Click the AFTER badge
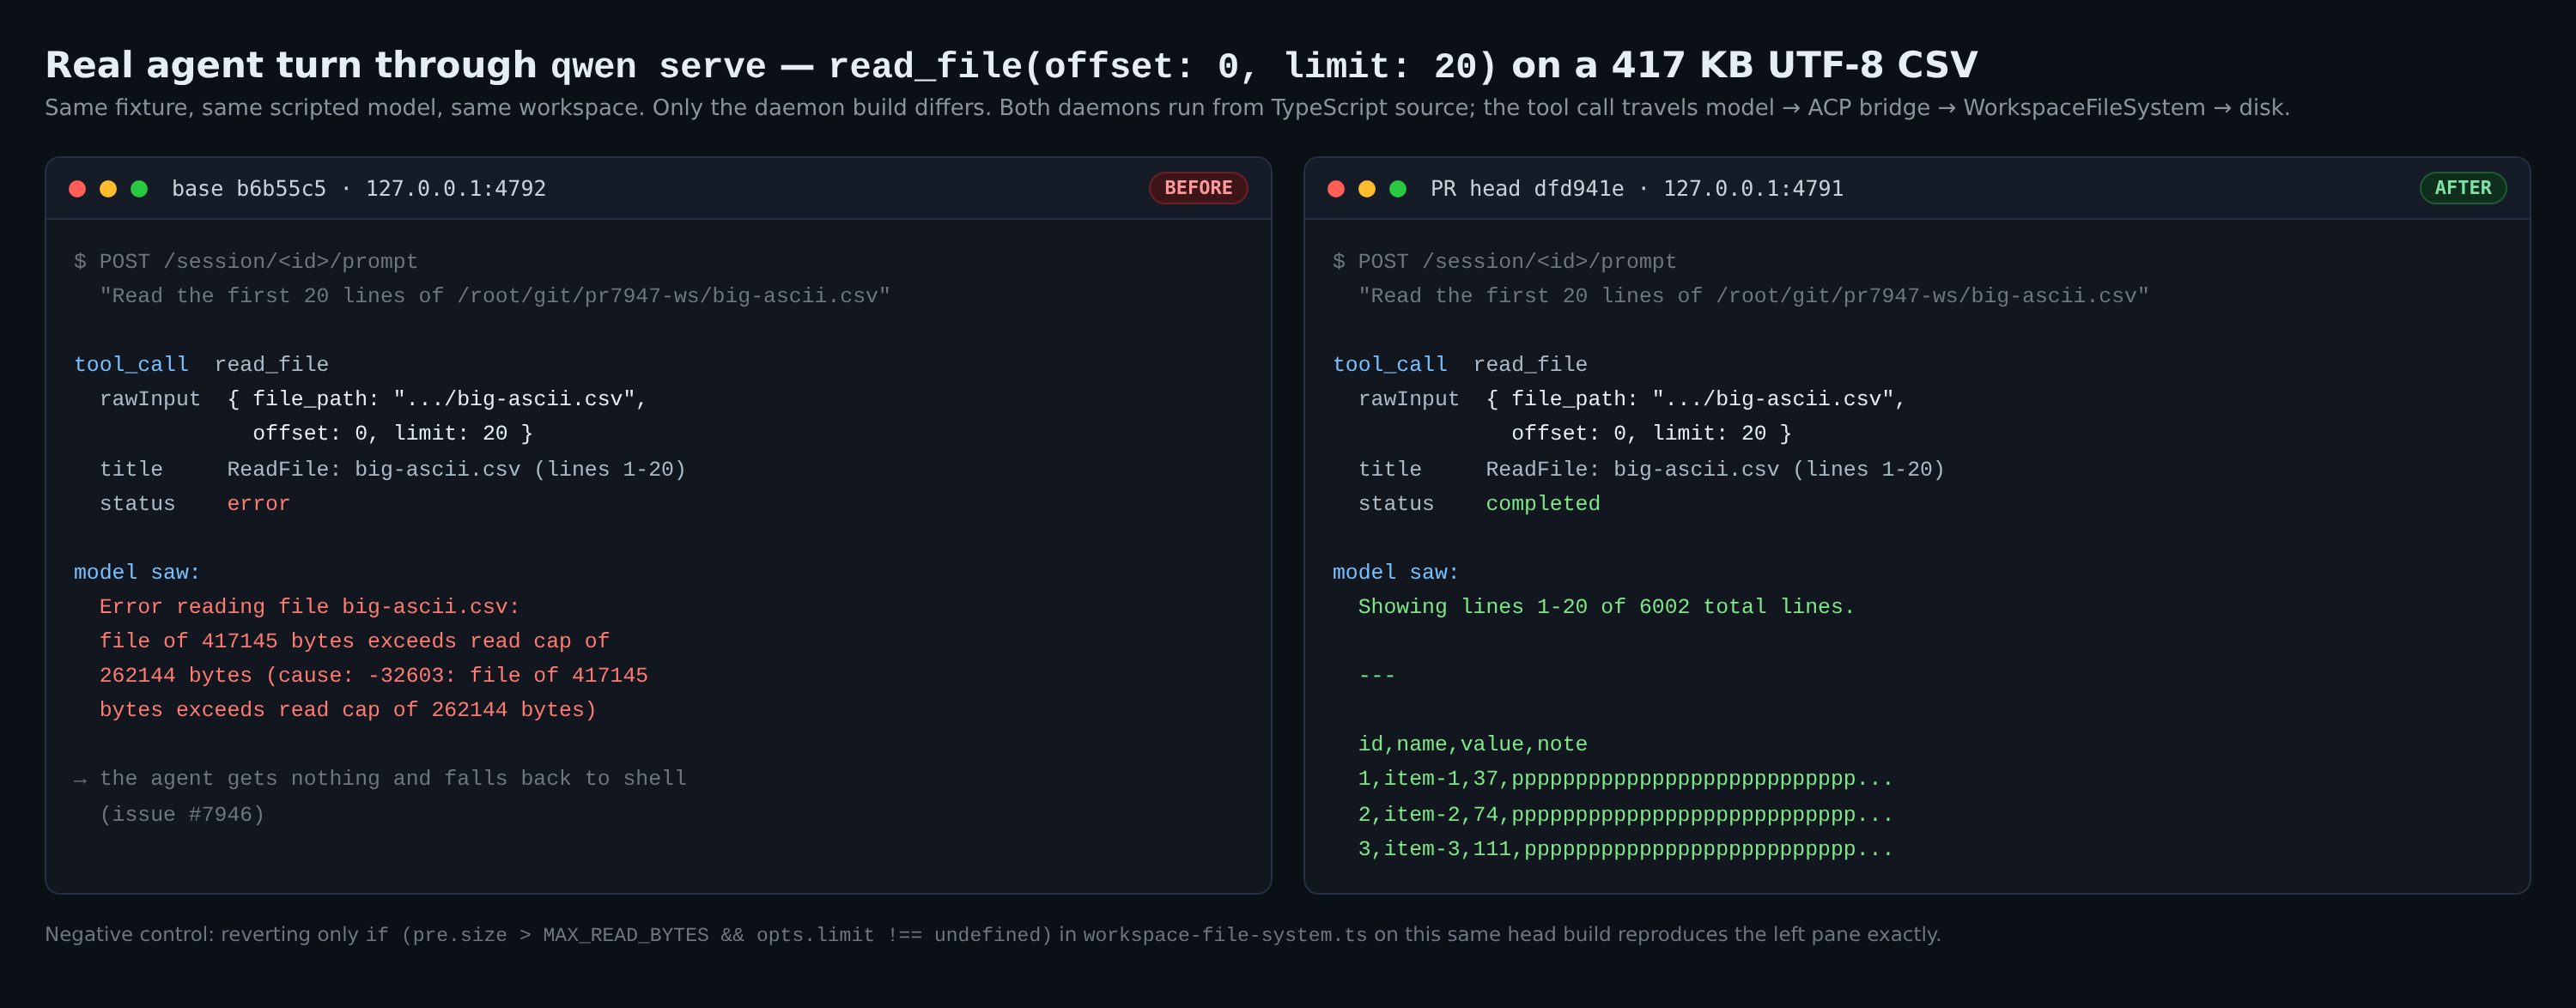The image size is (2576, 1008). tap(2462, 188)
